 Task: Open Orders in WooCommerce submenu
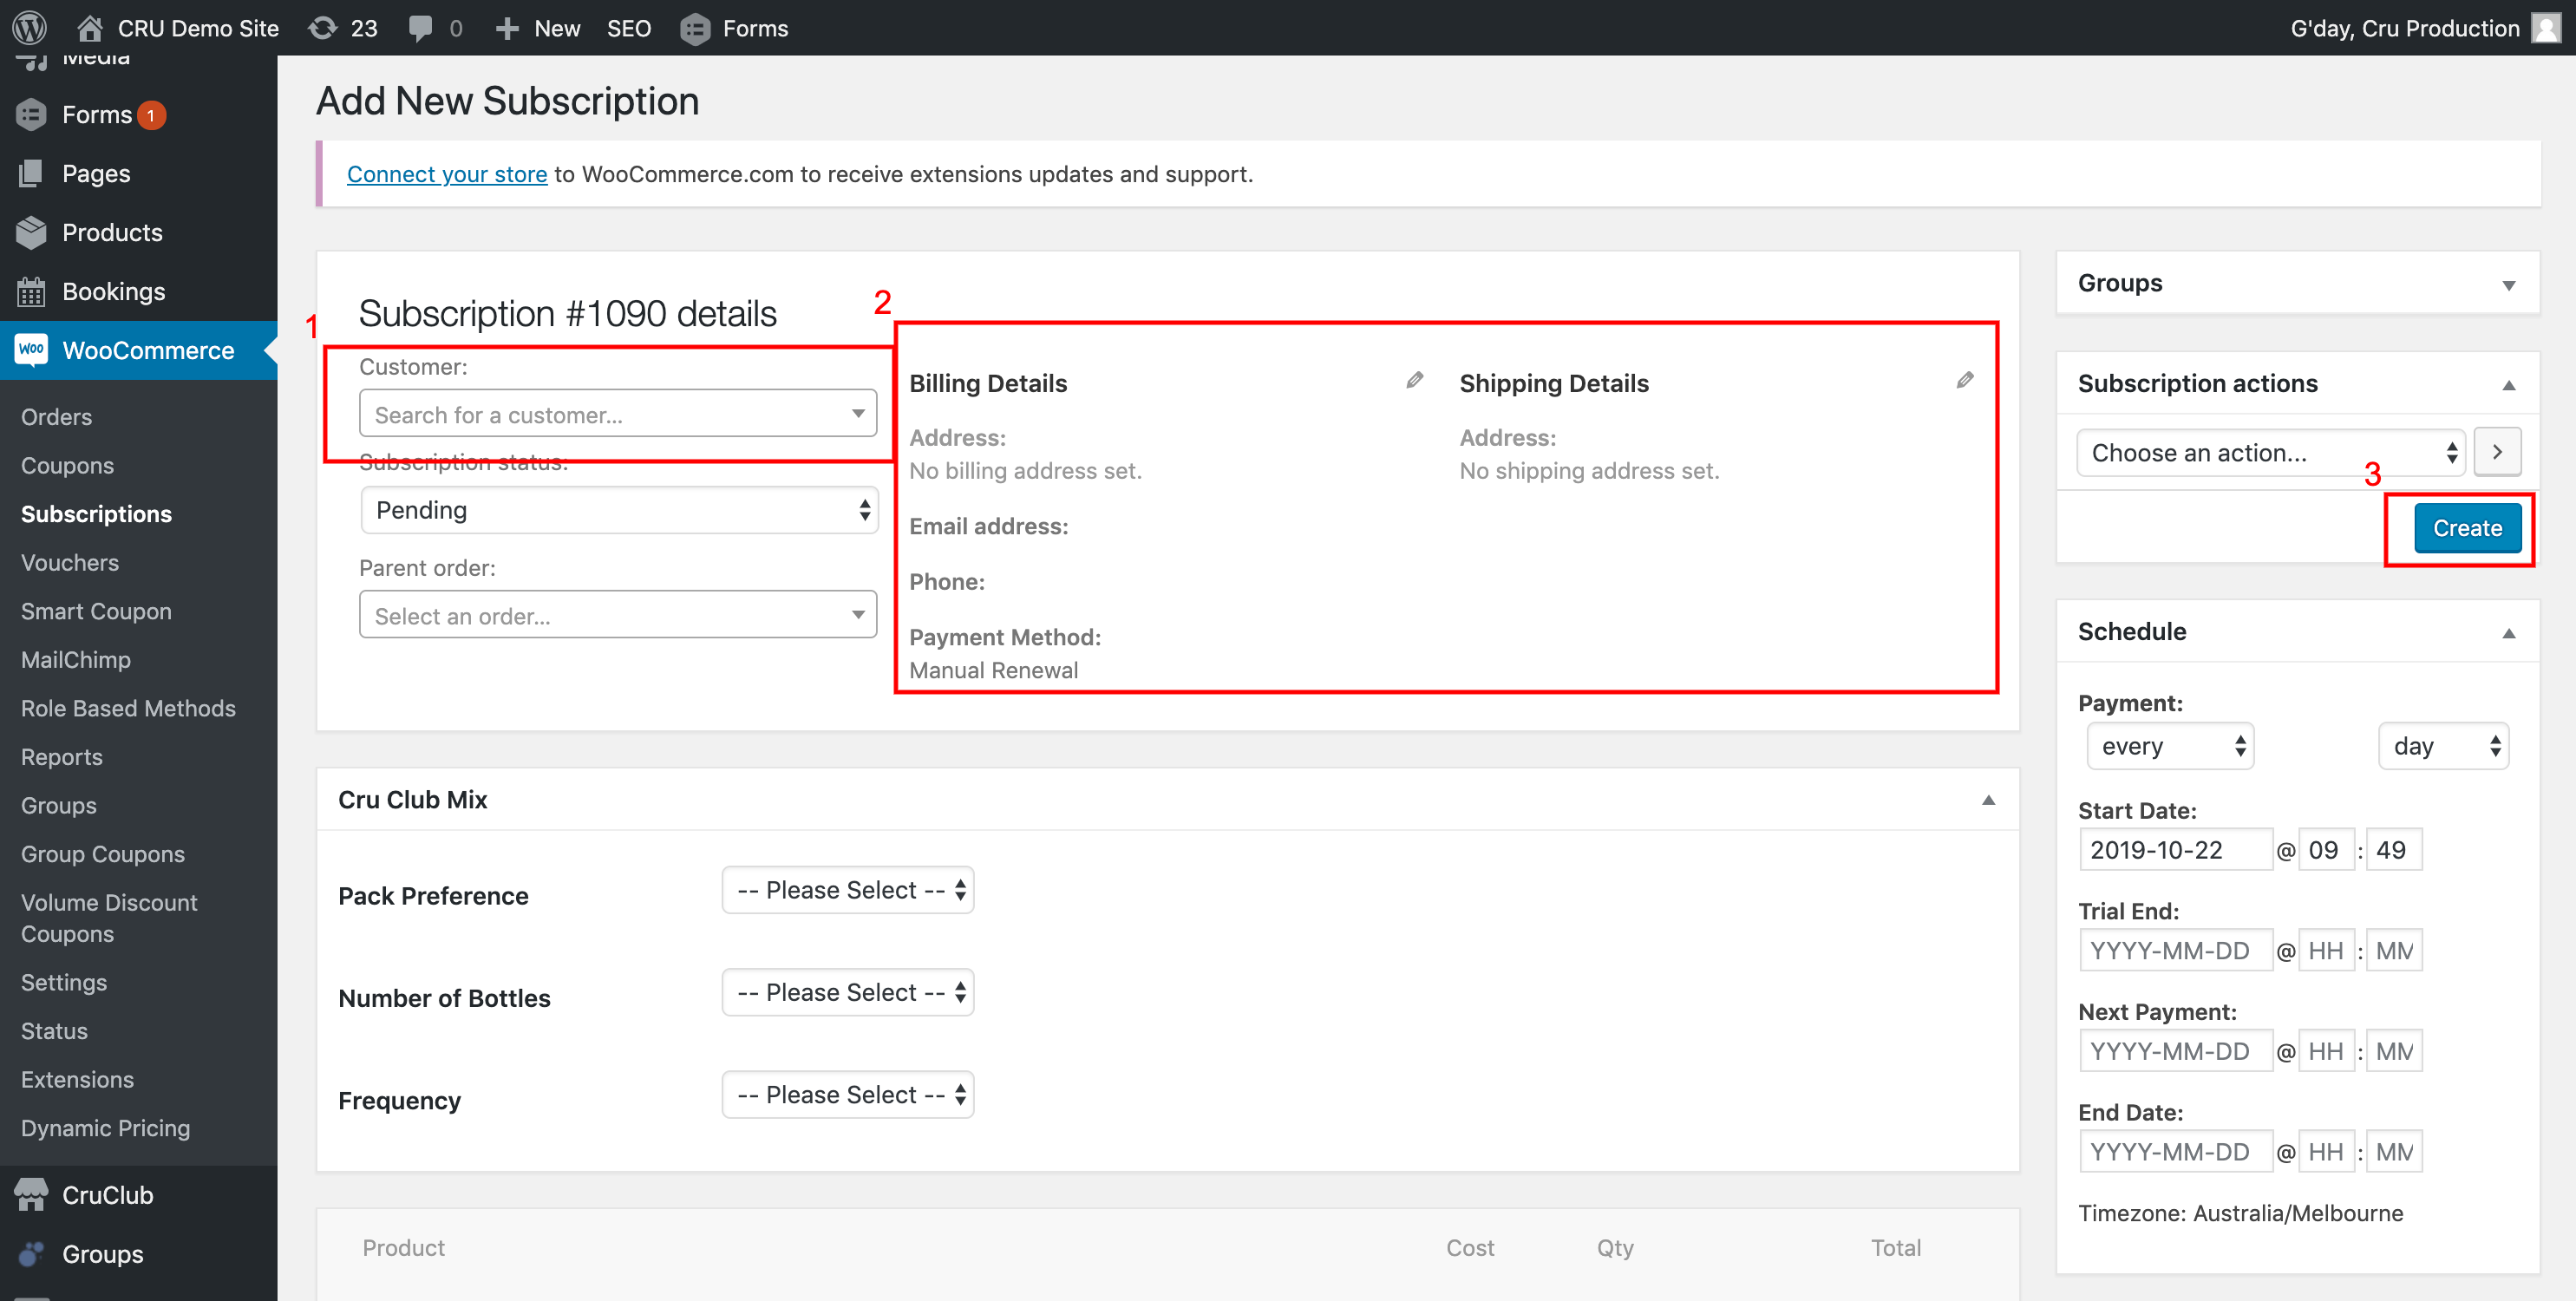click(x=56, y=417)
